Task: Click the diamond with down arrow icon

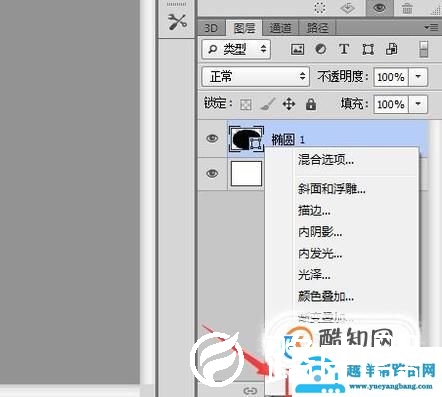Action: click(x=348, y=8)
